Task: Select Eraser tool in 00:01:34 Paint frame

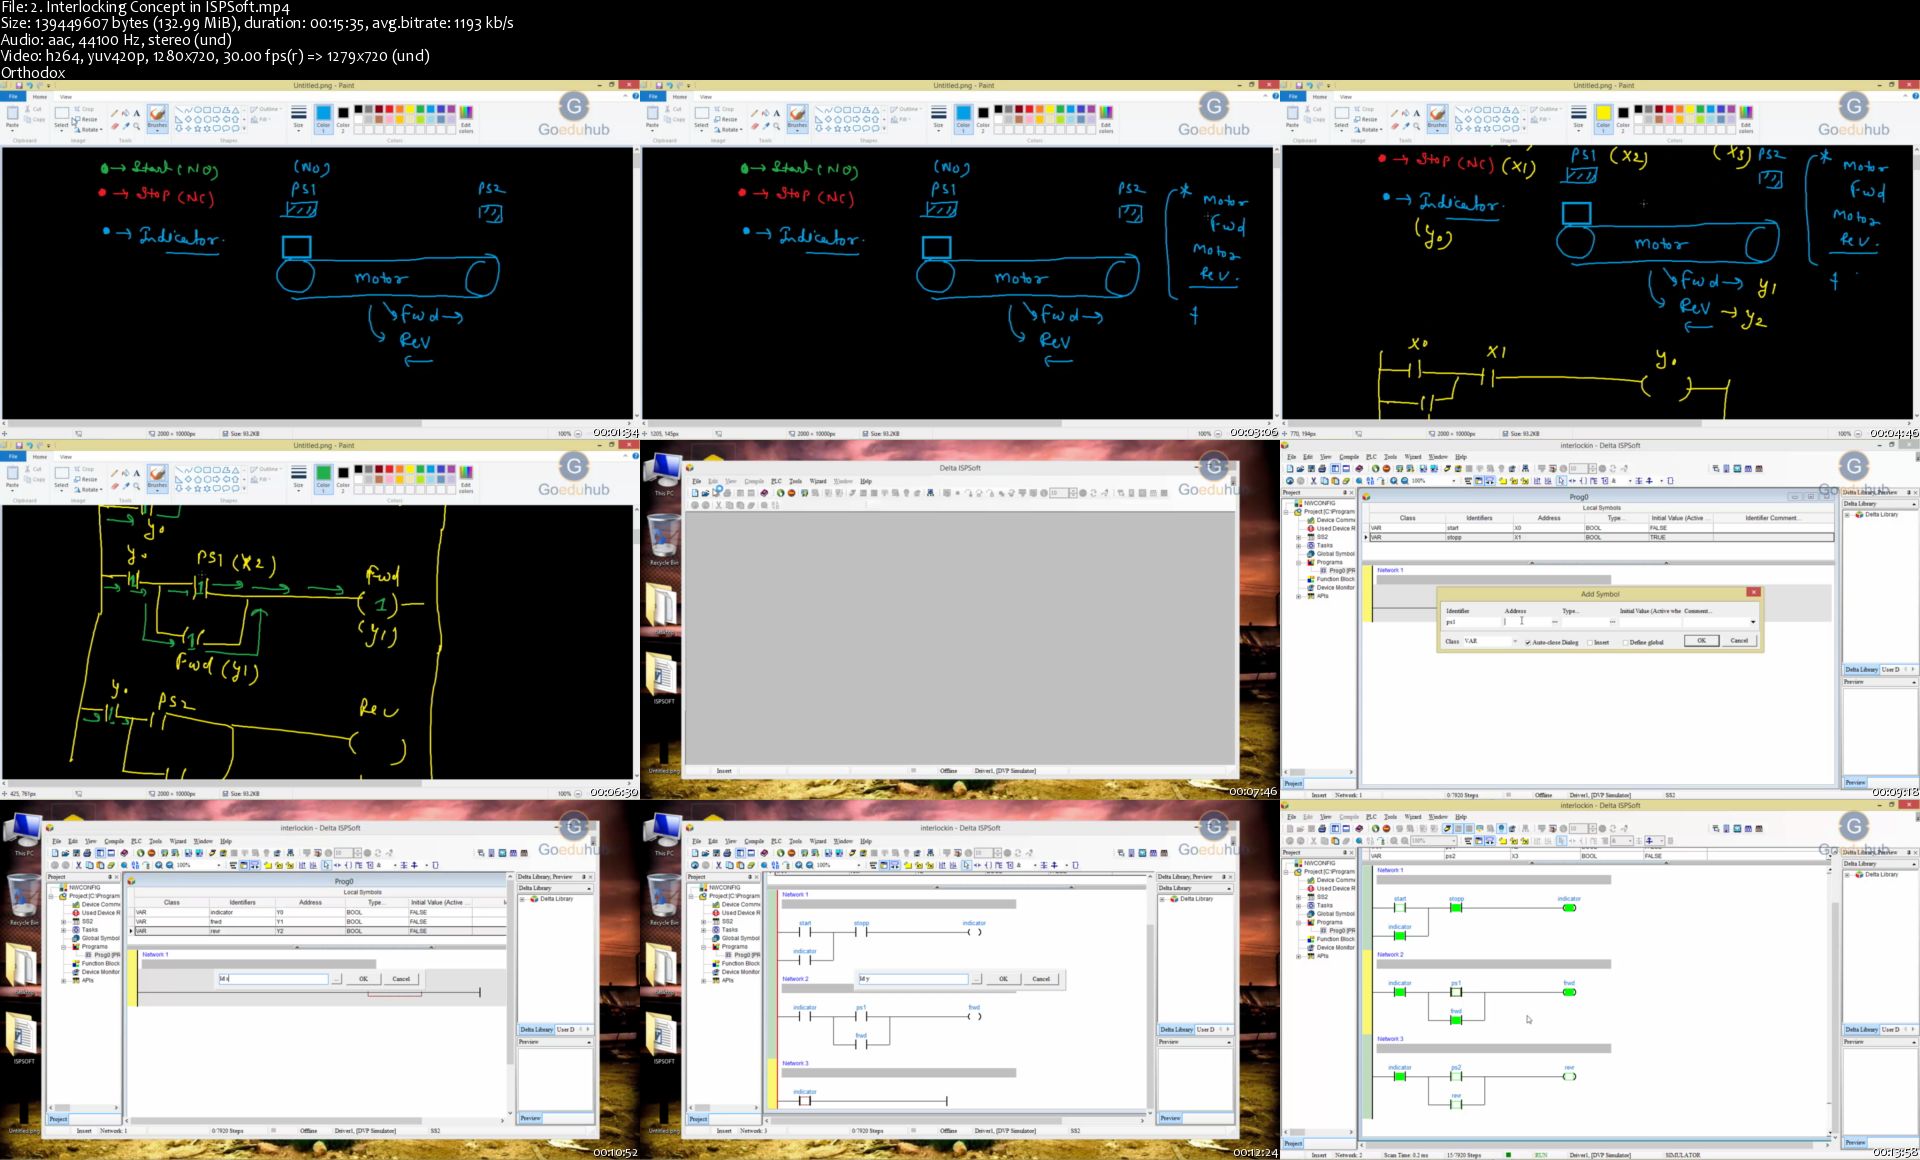Action: point(115,126)
